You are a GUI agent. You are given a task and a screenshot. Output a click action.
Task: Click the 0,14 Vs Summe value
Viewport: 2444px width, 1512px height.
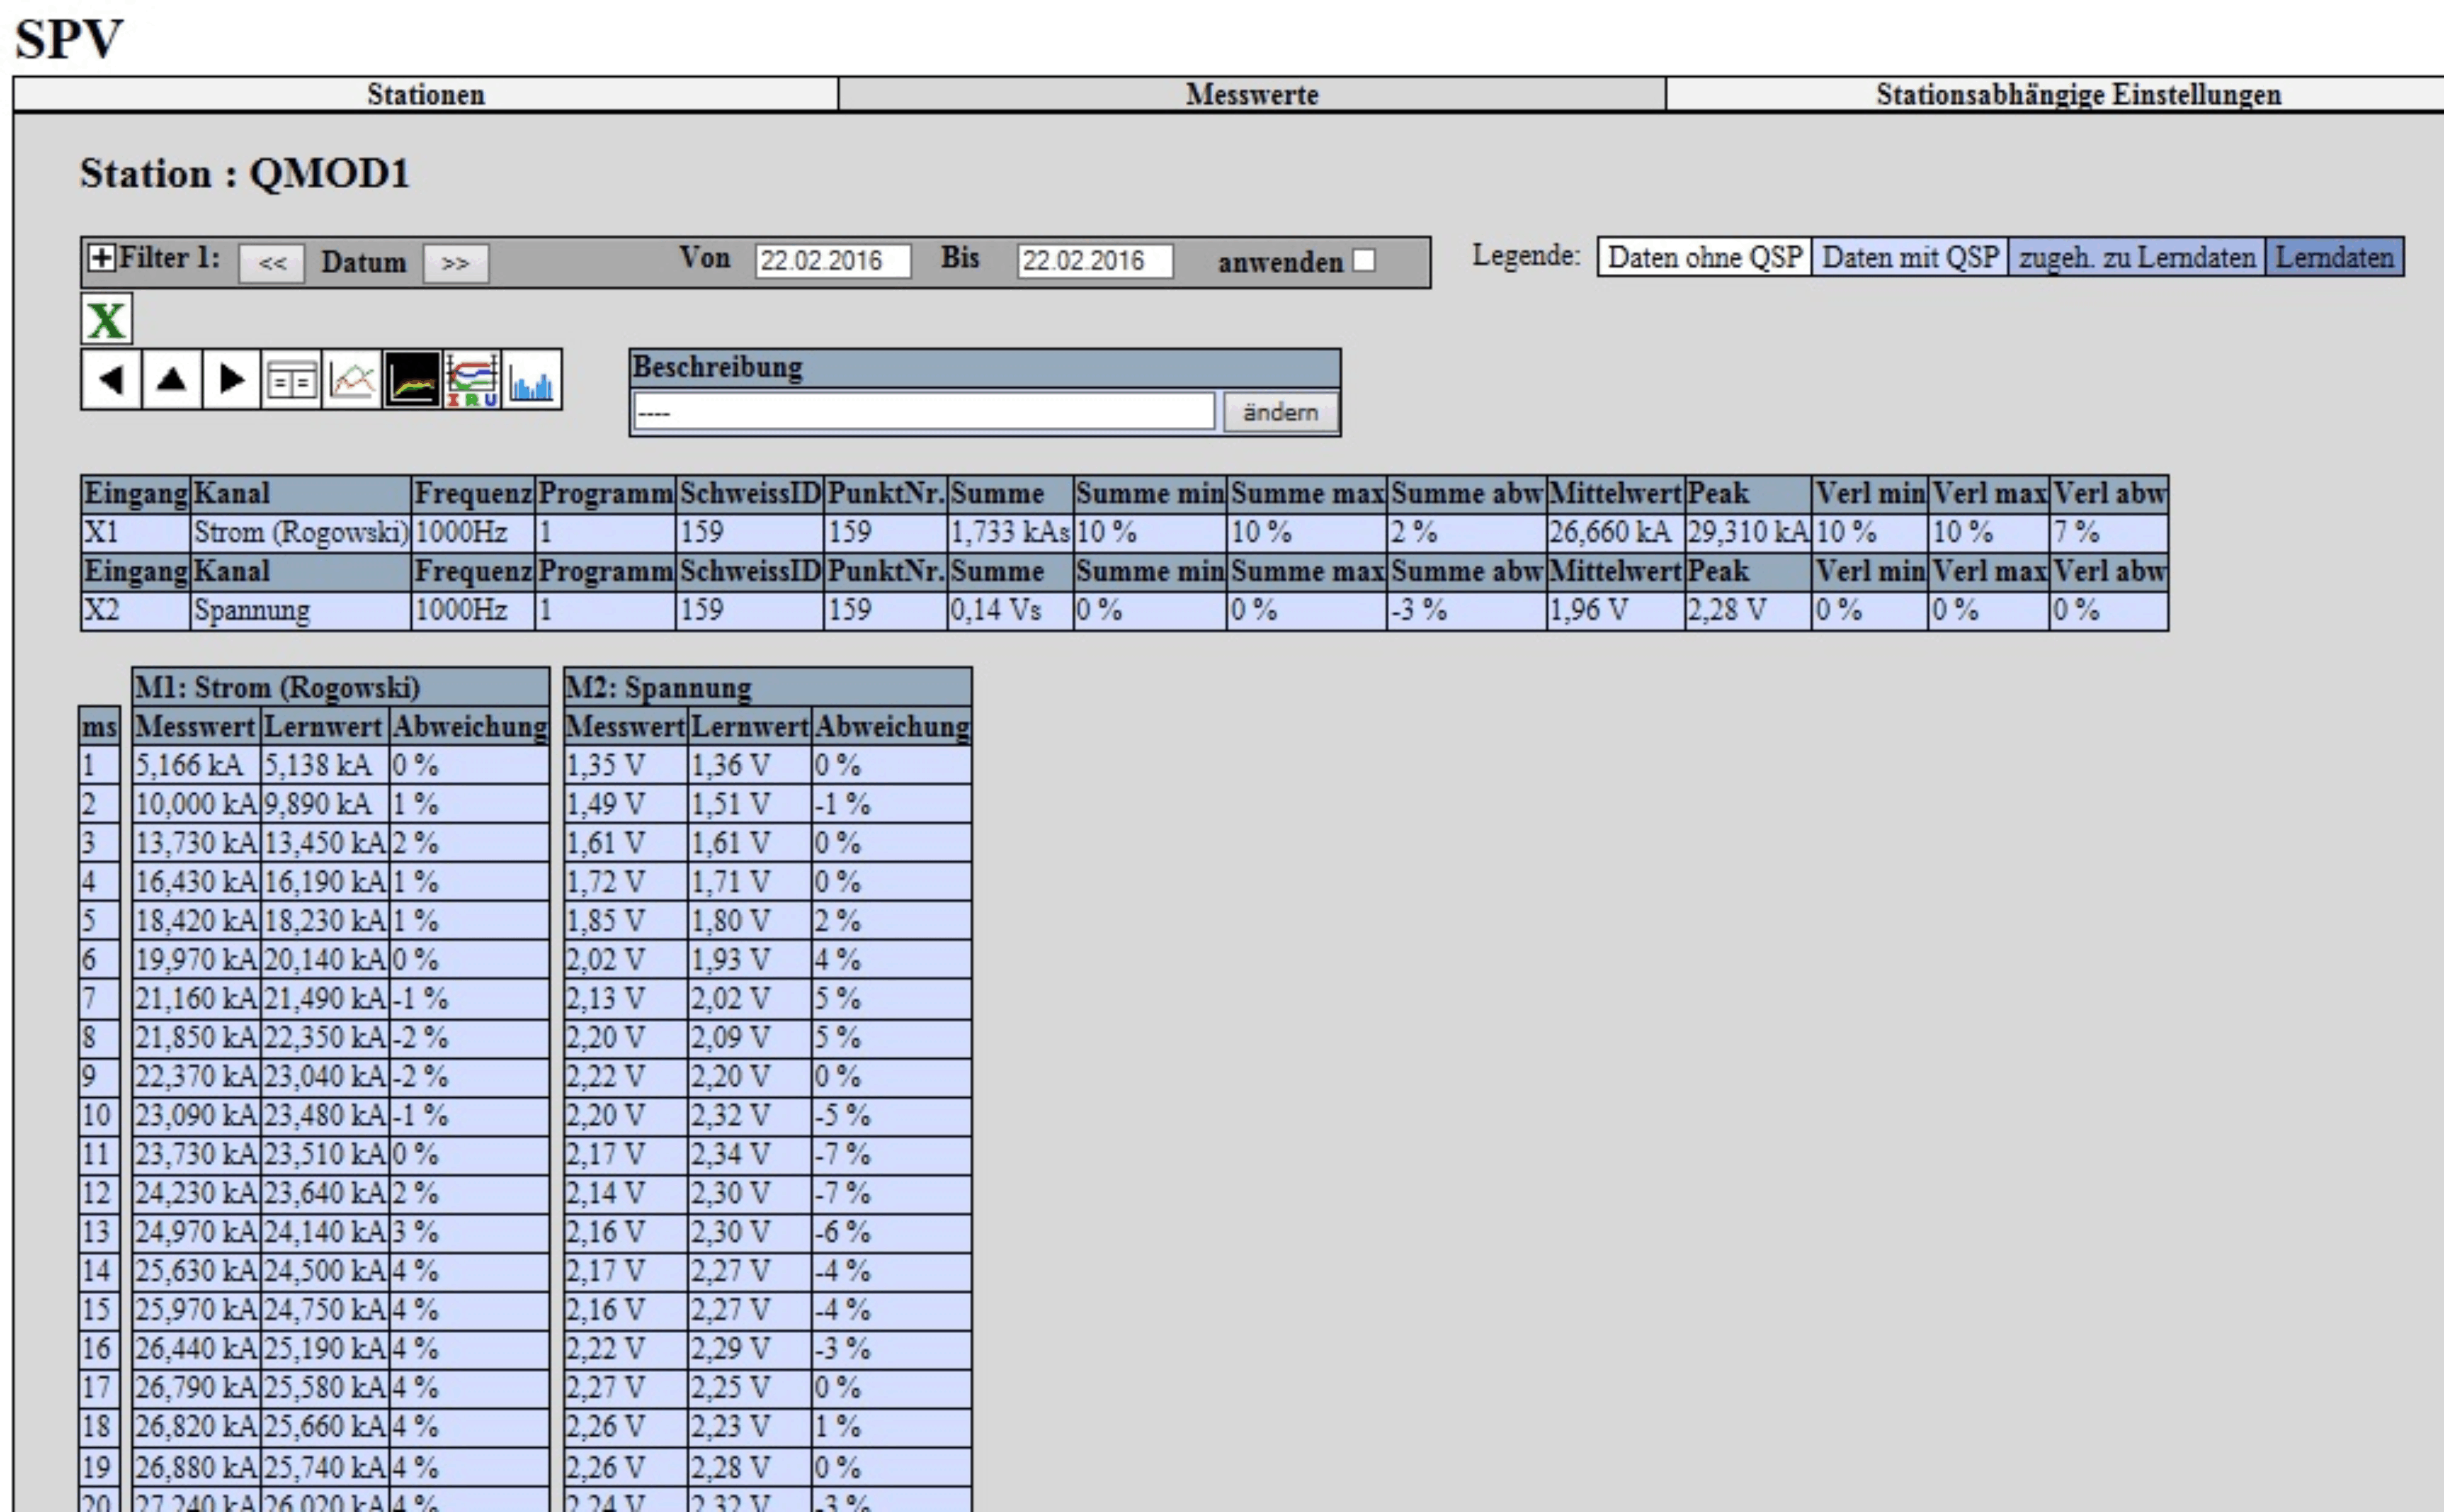coord(1010,610)
